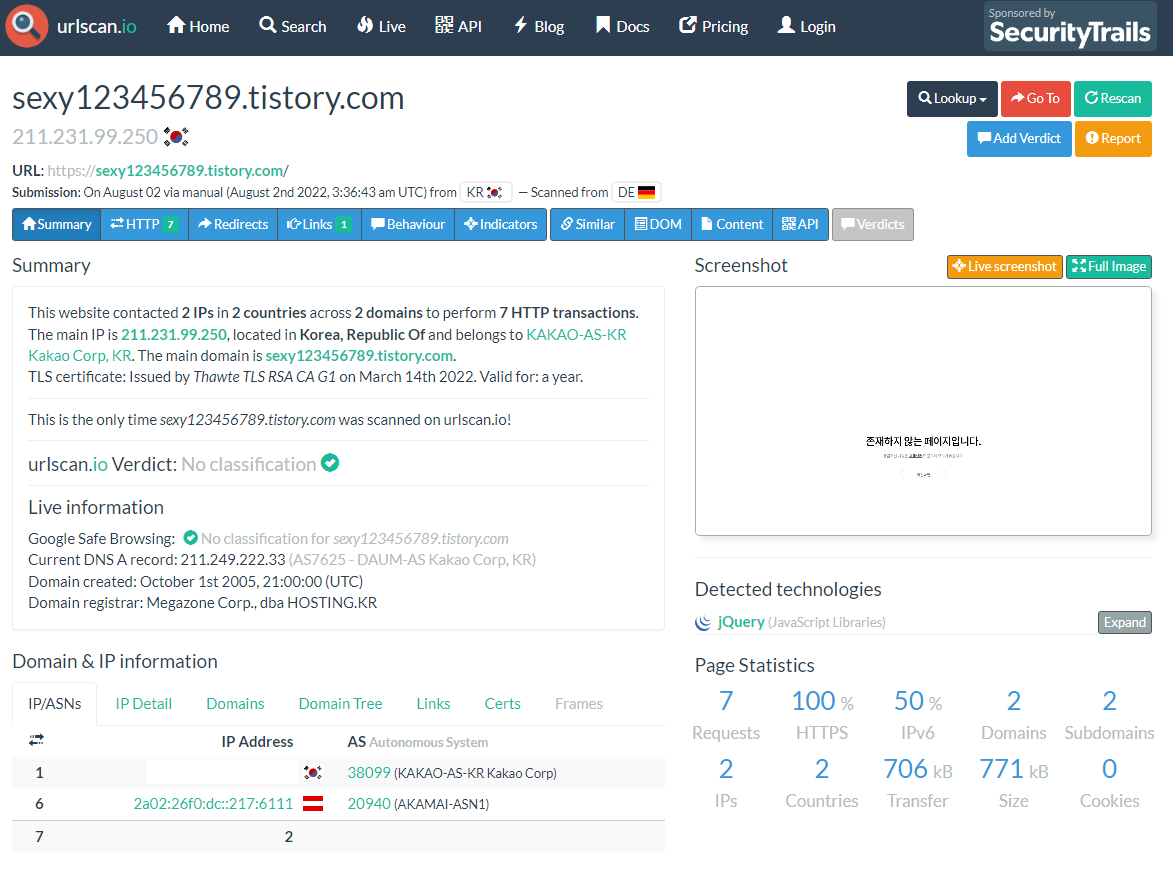This screenshot has height=880, width=1173.
Task: Click the page screenshot thumbnail
Action: tap(923, 411)
